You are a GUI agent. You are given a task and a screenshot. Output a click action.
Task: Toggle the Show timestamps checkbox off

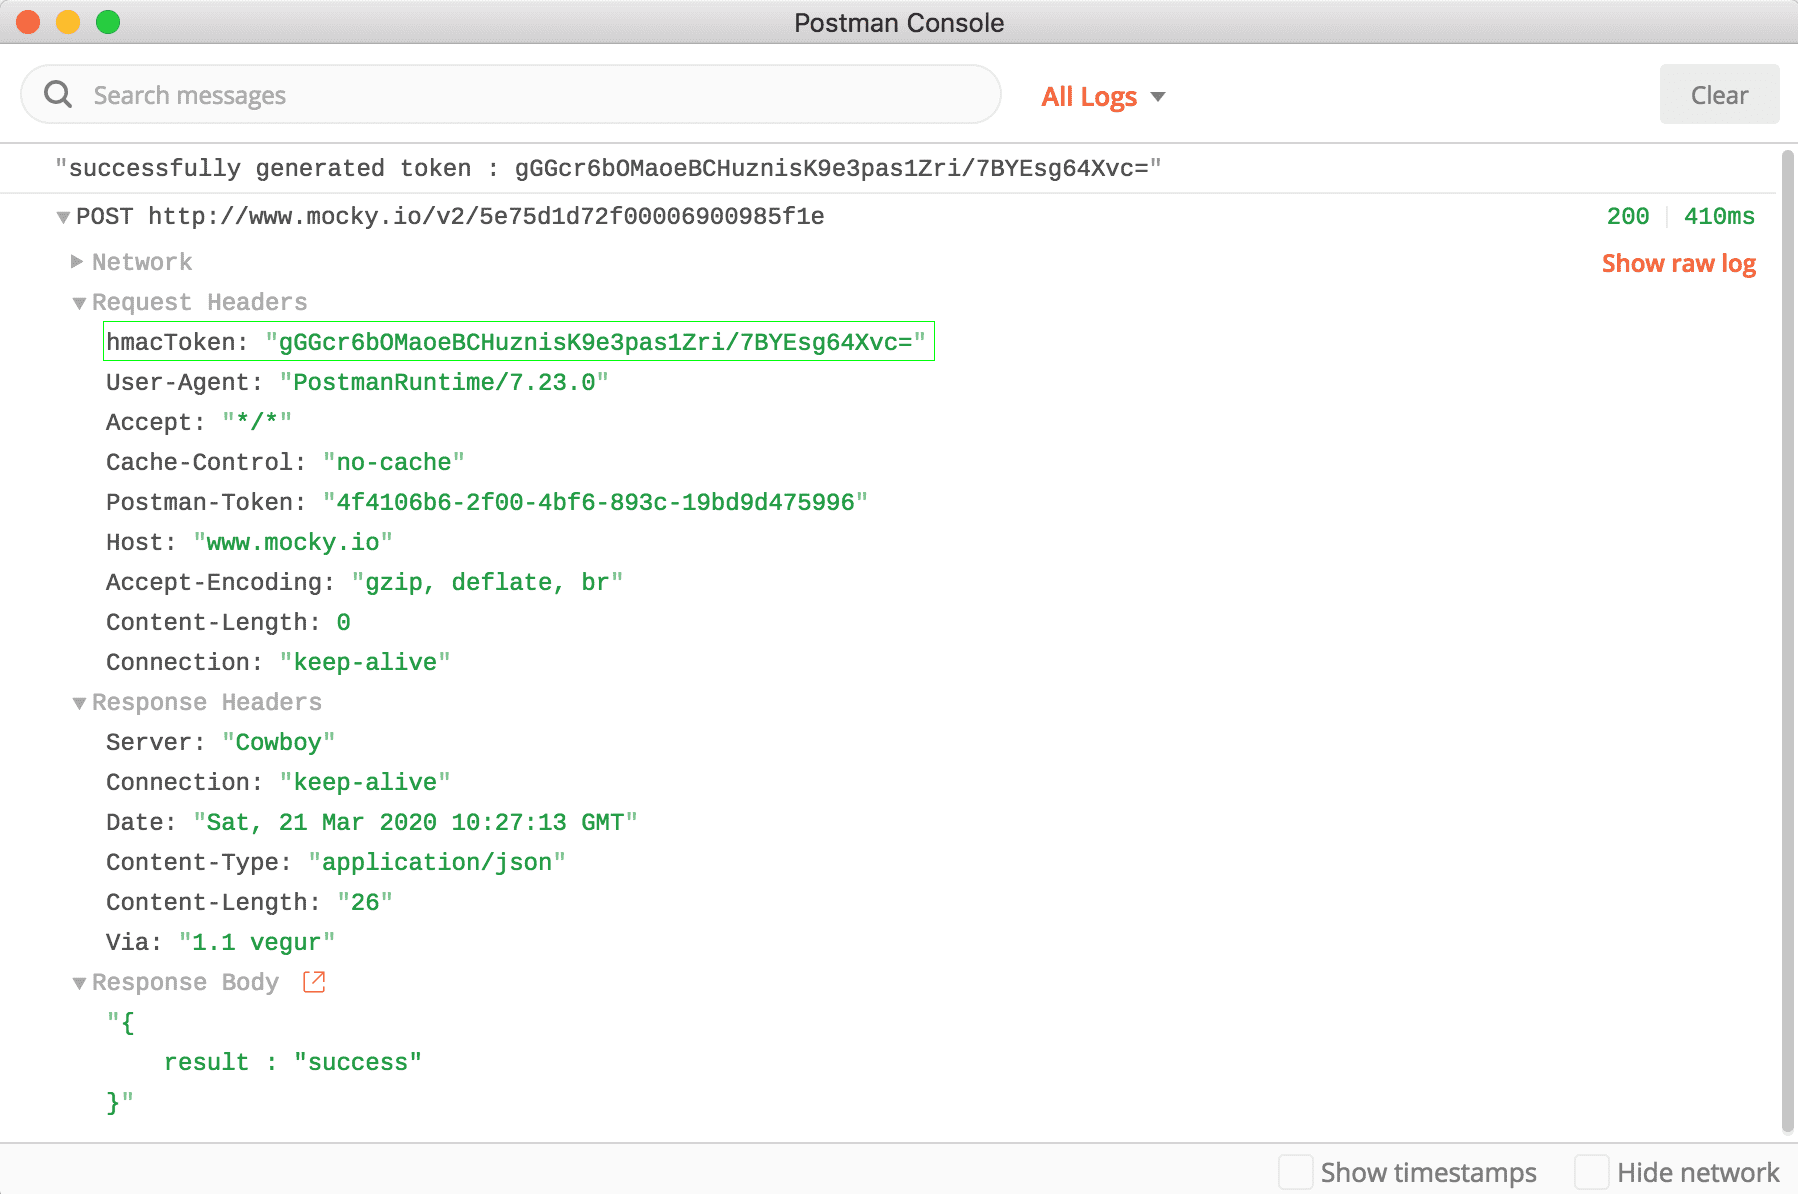click(x=1297, y=1171)
